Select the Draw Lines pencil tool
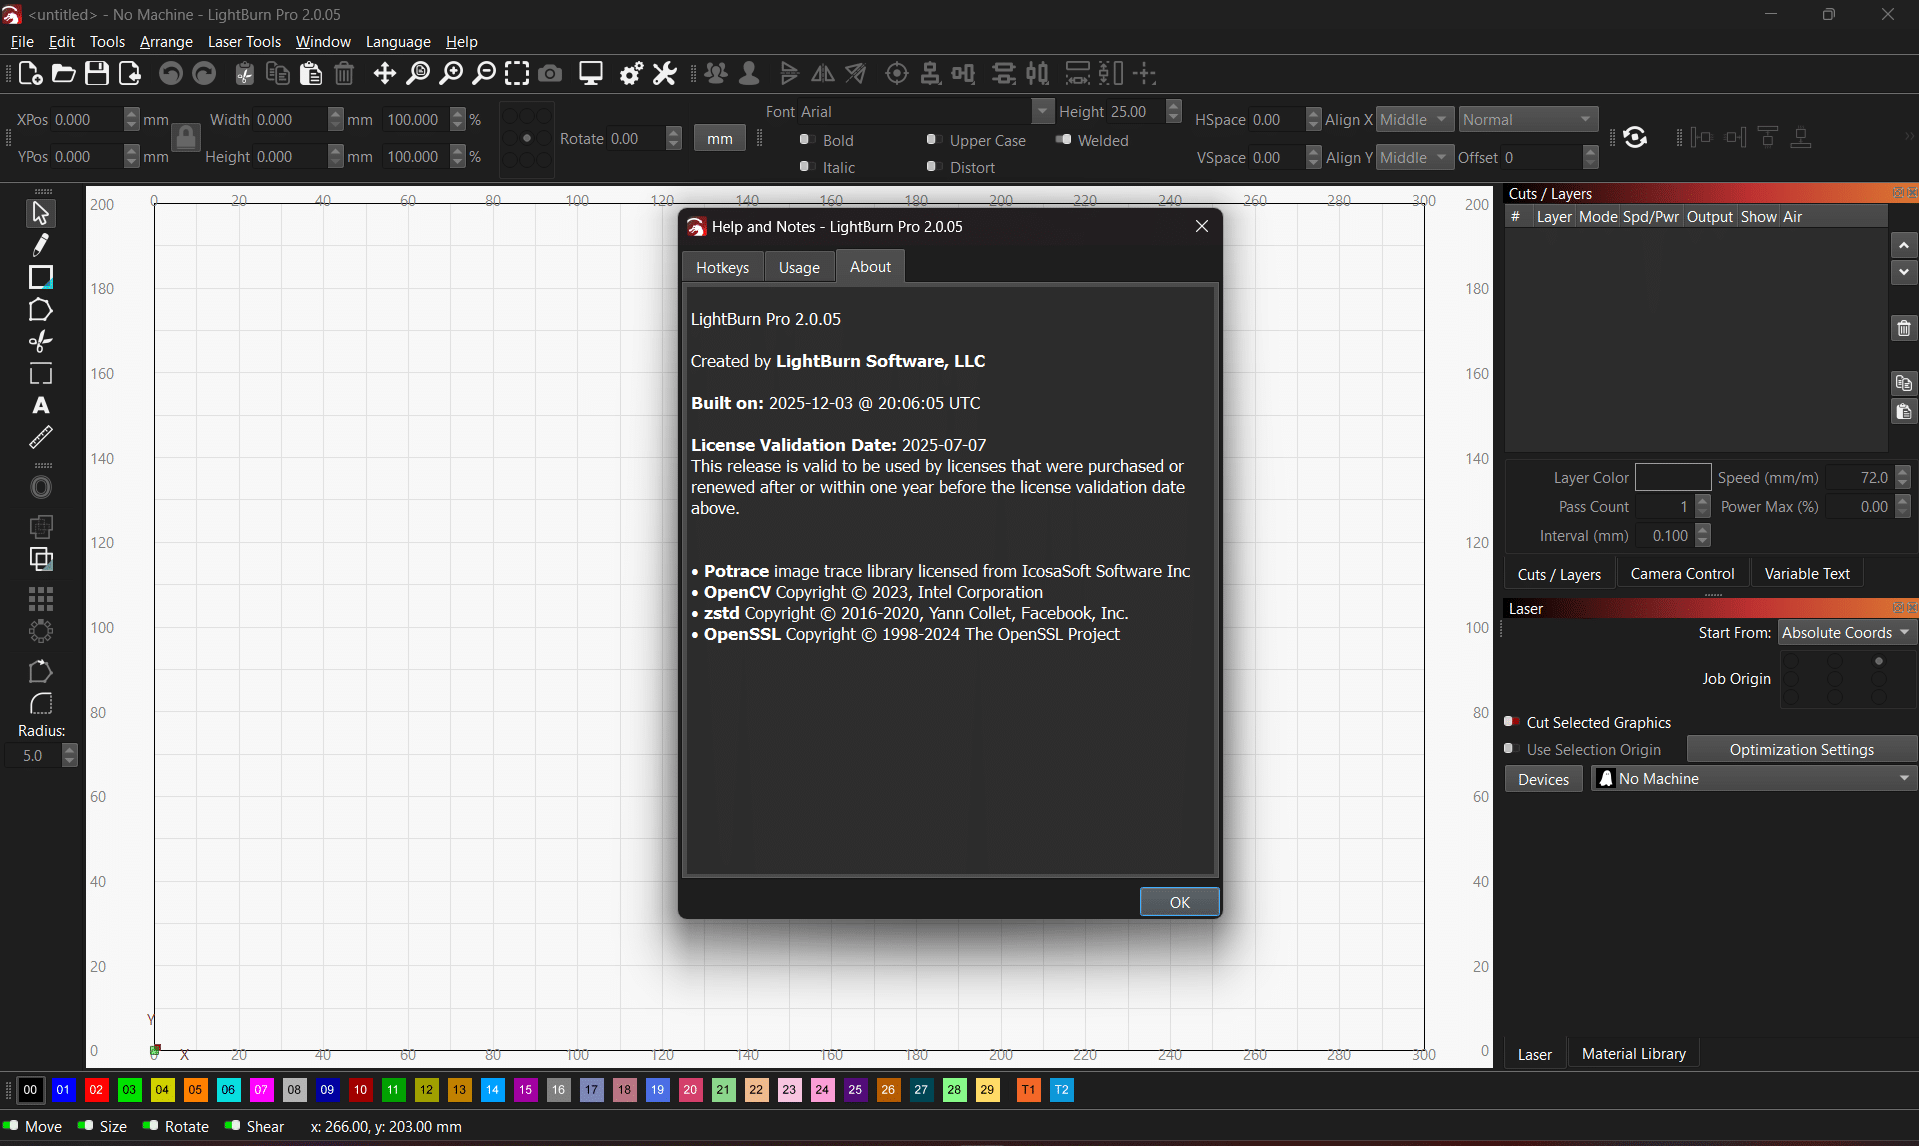The width and height of the screenshot is (1919, 1146). tap(40, 245)
